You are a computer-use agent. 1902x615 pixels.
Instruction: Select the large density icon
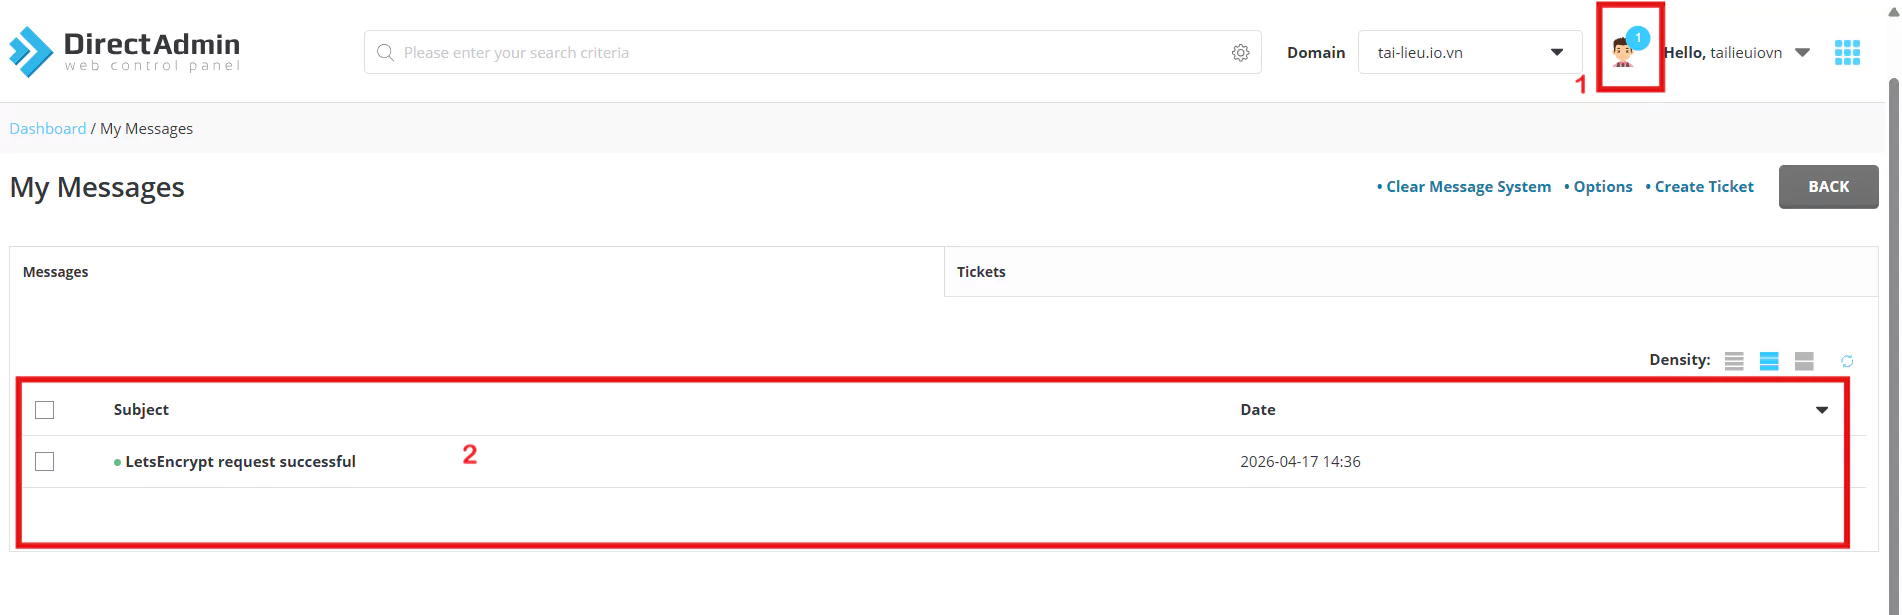[1804, 361]
